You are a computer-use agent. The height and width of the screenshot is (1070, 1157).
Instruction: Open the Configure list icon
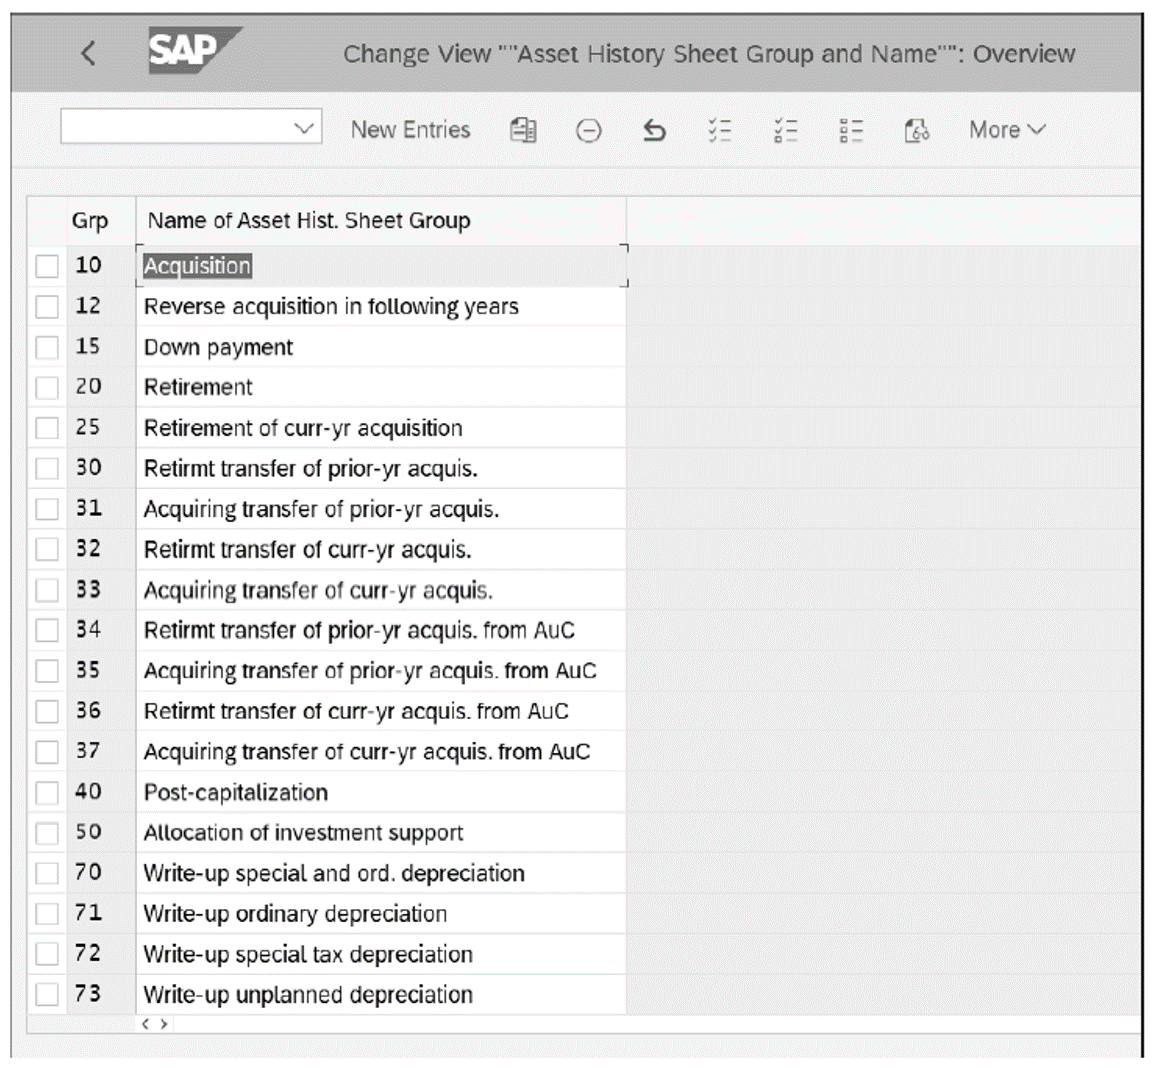coord(915,129)
